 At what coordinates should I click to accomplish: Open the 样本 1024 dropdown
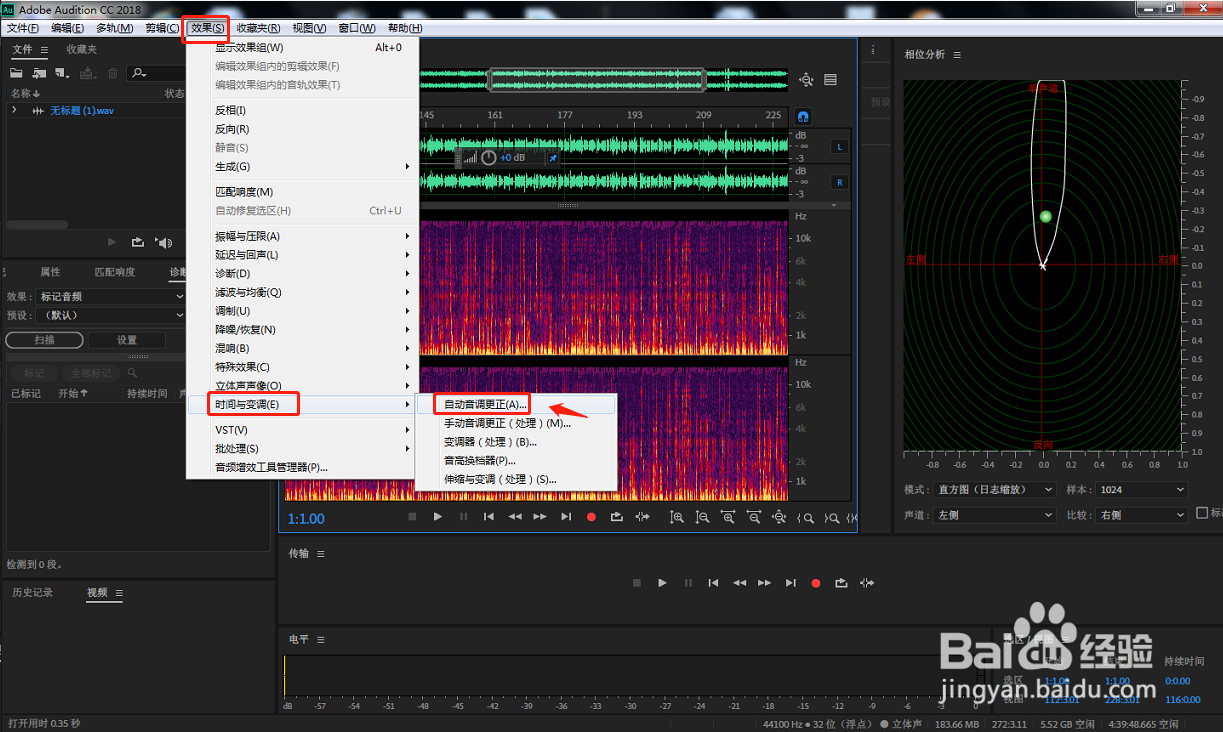pyautogui.click(x=1141, y=490)
